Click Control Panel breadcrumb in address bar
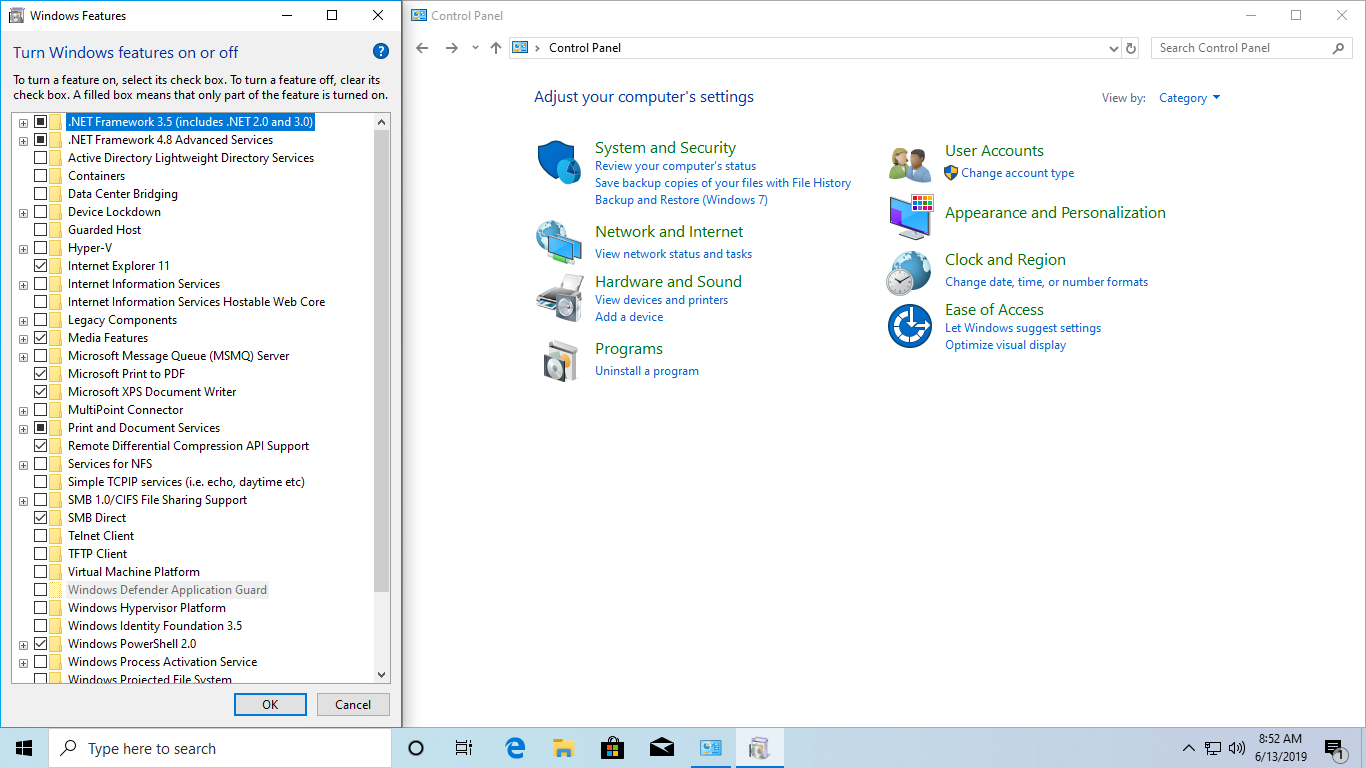The width and height of the screenshot is (1366, 768). click(x=585, y=48)
